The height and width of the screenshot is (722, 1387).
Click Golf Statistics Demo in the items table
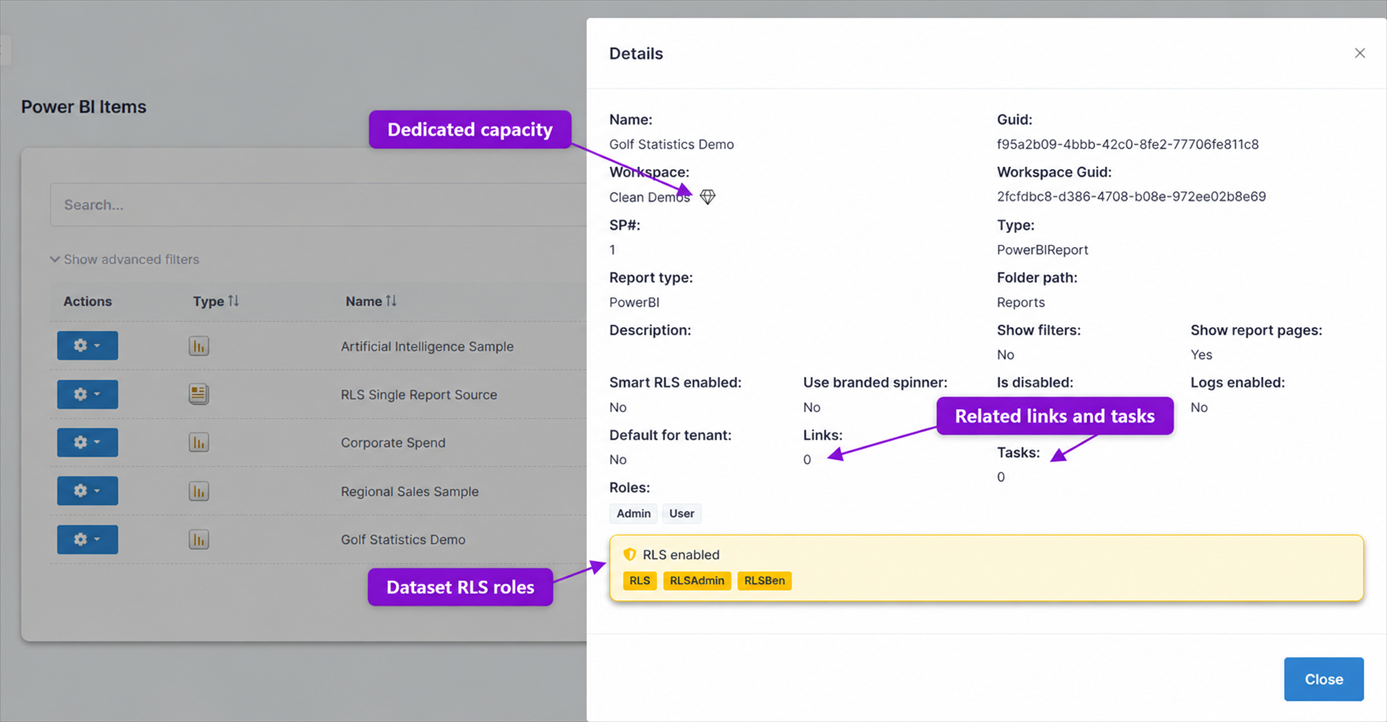(403, 539)
